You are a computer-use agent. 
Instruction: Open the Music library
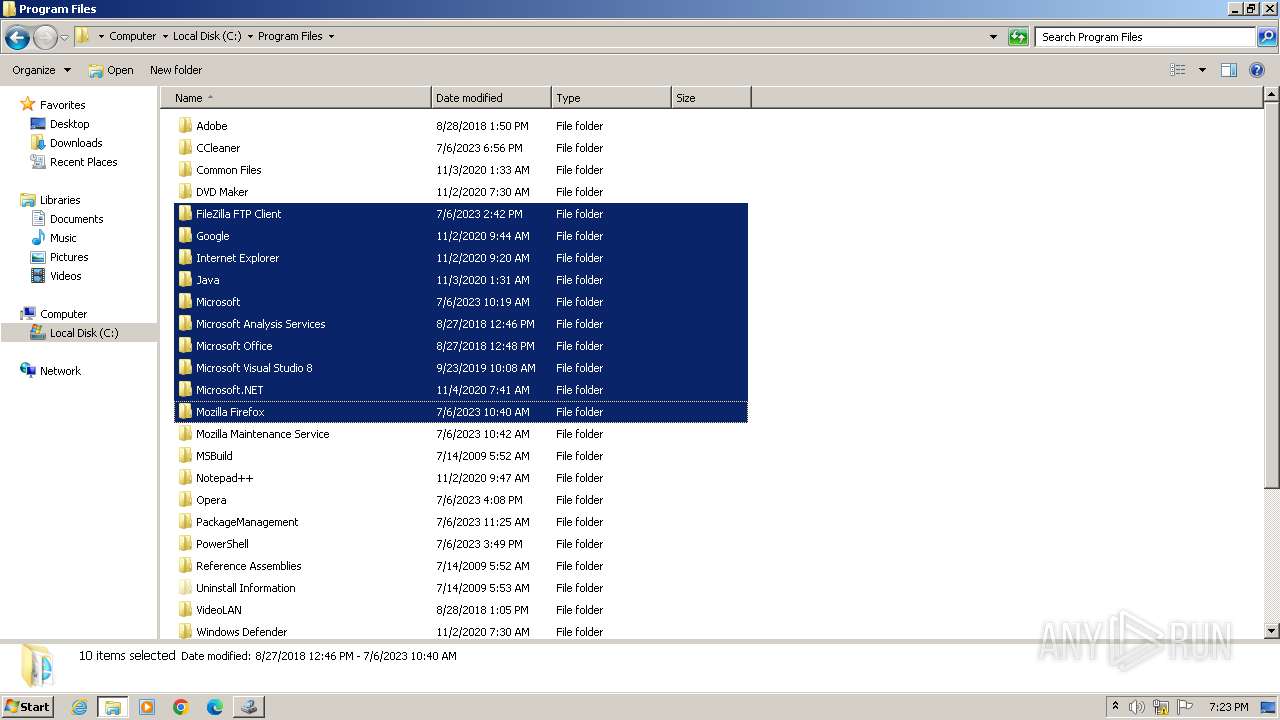63,238
